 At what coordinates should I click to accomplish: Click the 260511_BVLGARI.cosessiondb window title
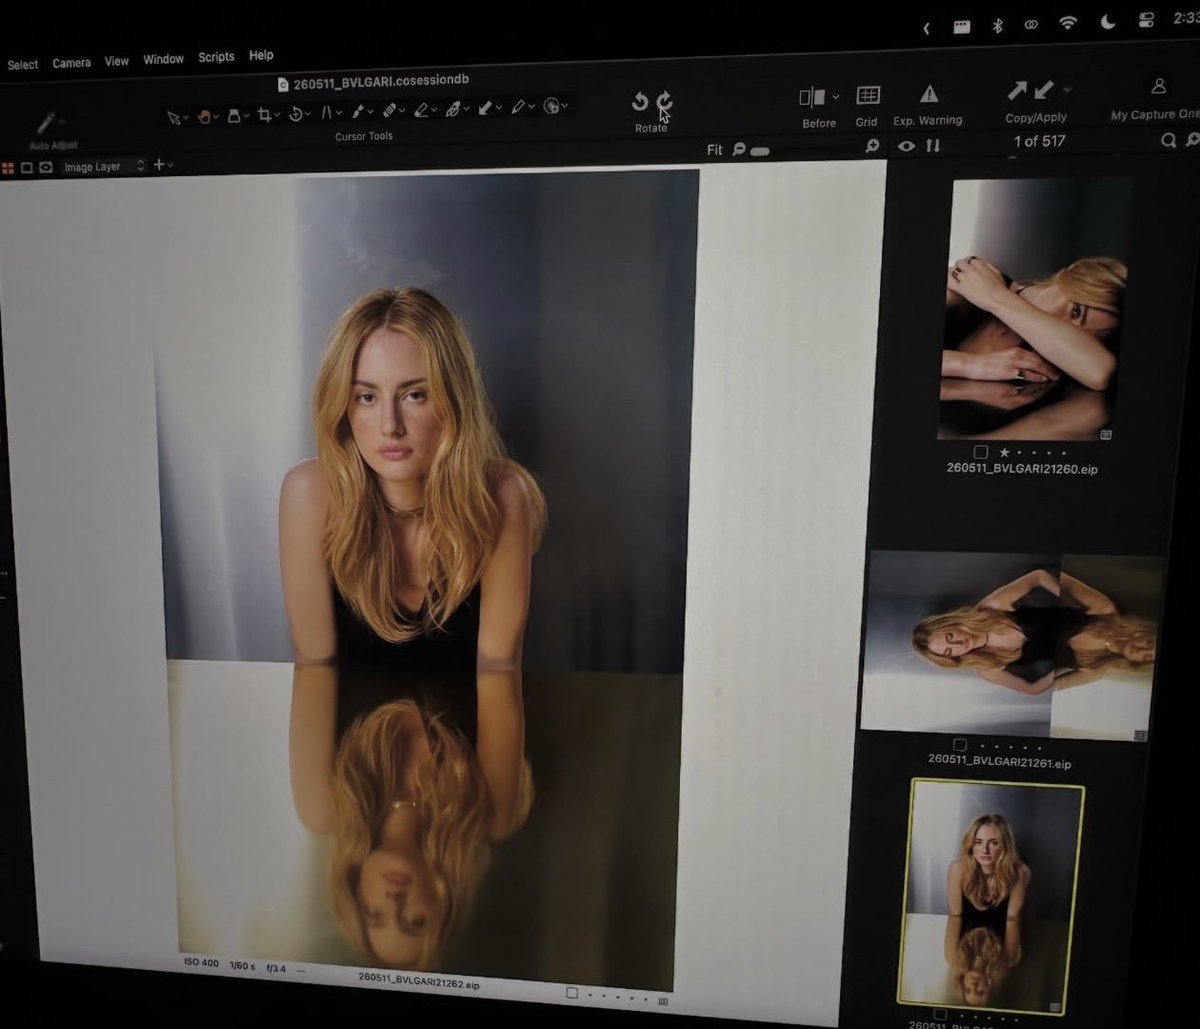click(381, 82)
